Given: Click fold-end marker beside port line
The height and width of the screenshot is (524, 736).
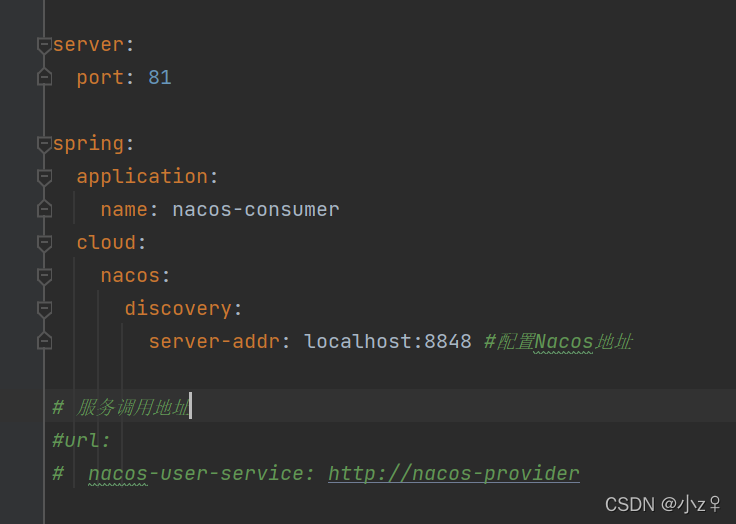Looking at the screenshot, I should click(x=43, y=78).
